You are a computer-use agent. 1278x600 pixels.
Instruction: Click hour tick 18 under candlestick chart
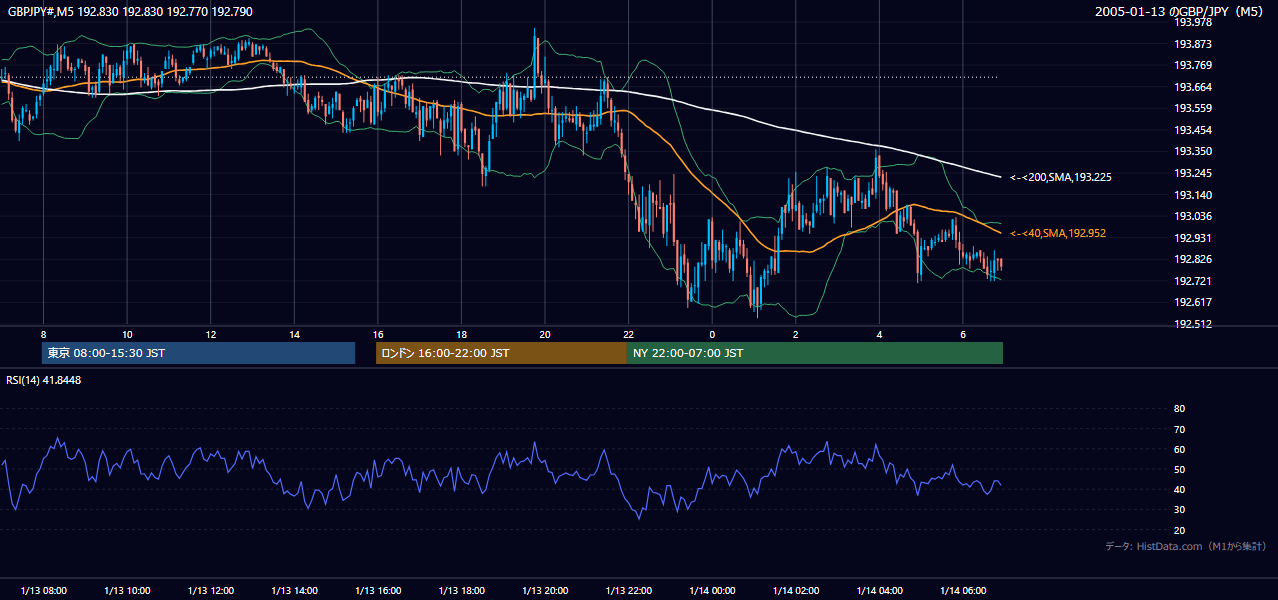461,334
